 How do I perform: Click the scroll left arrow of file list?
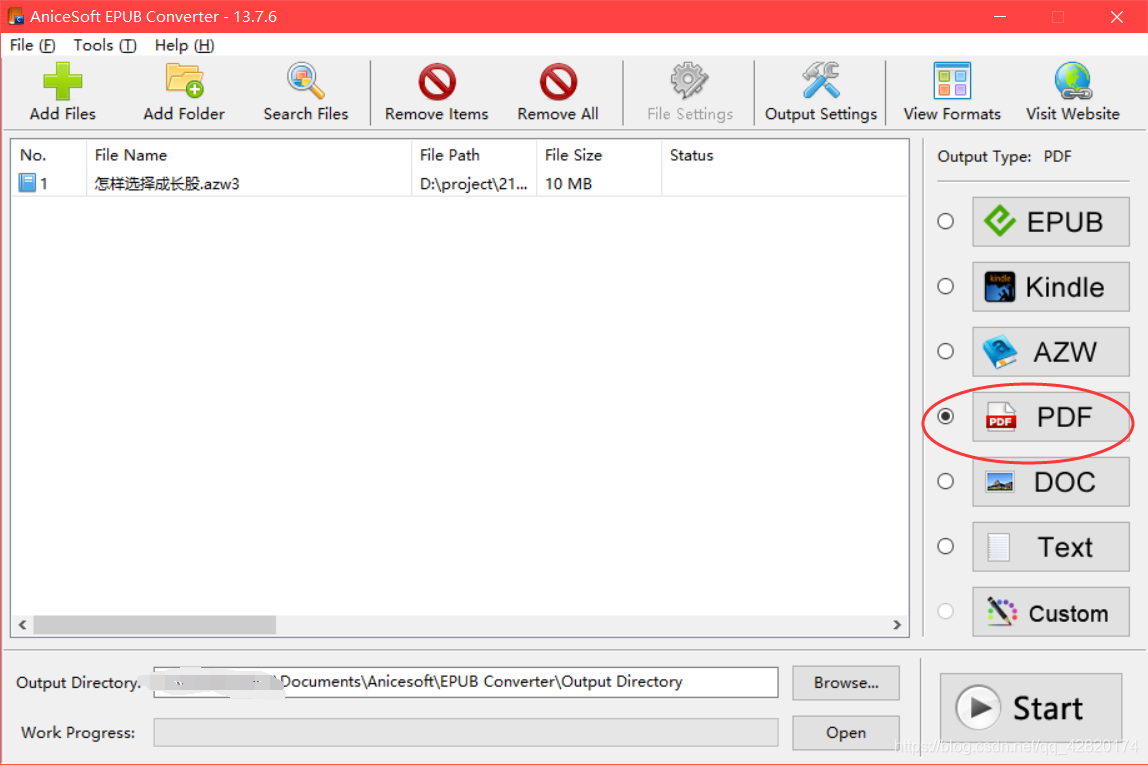(x=23, y=624)
